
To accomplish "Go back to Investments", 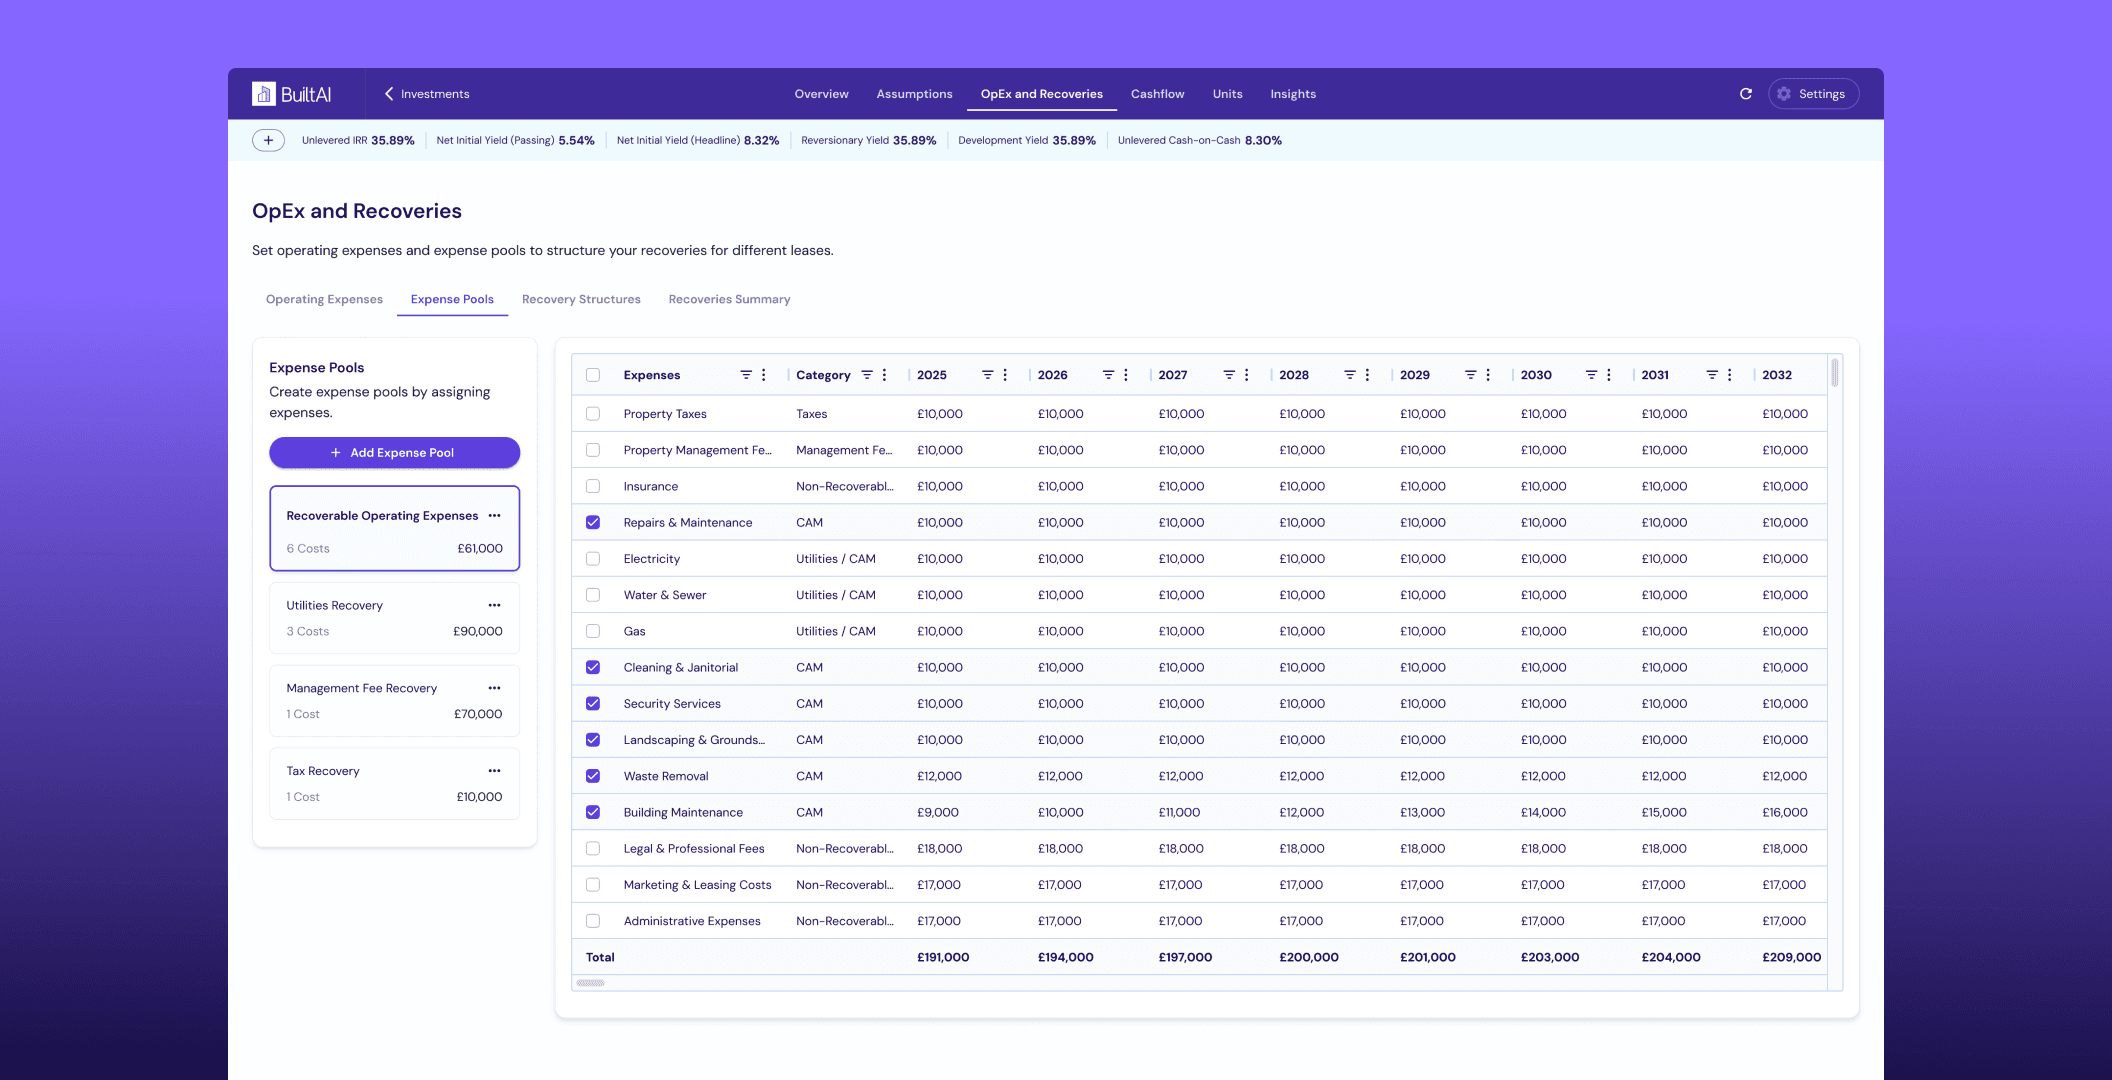I will click(427, 94).
